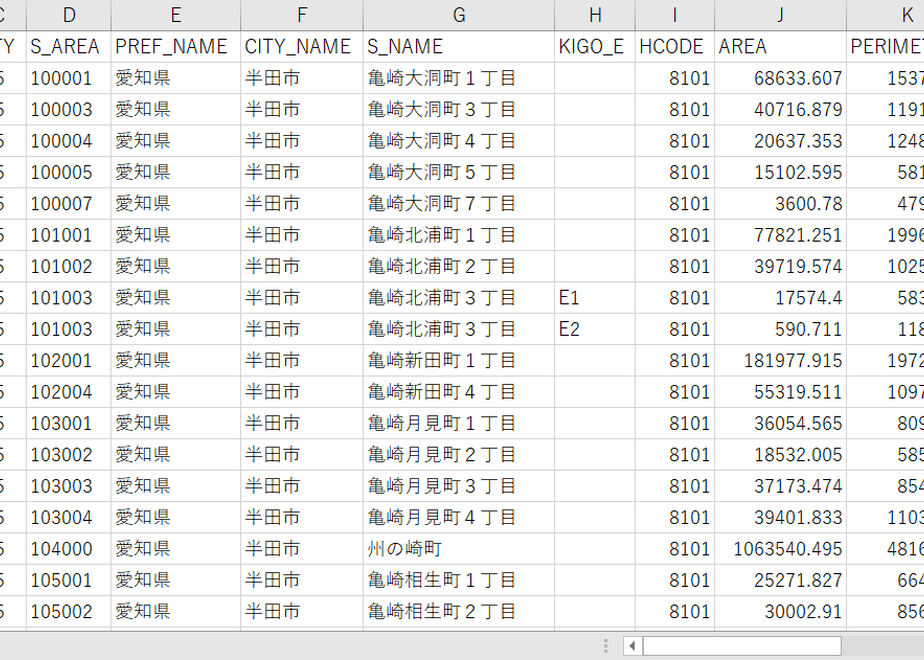
Task: Select AREA value 25271.827
Action: tap(780, 580)
